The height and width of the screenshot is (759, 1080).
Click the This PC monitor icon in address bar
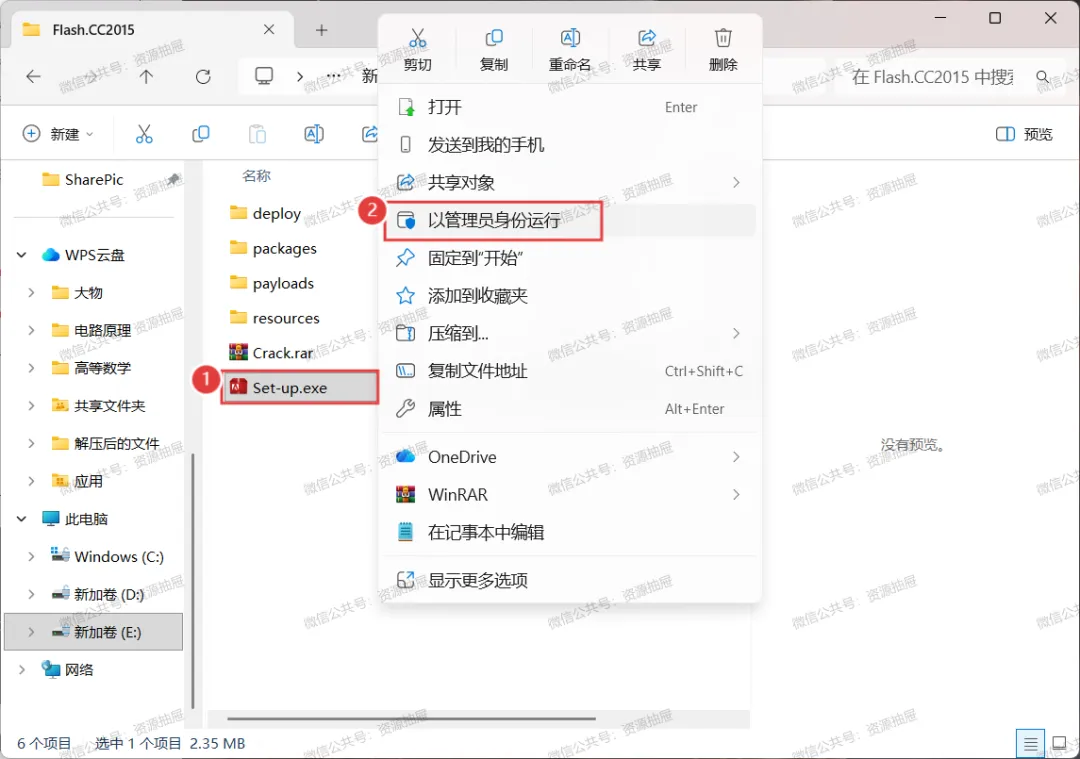pyautogui.click(x=264, y=76)
